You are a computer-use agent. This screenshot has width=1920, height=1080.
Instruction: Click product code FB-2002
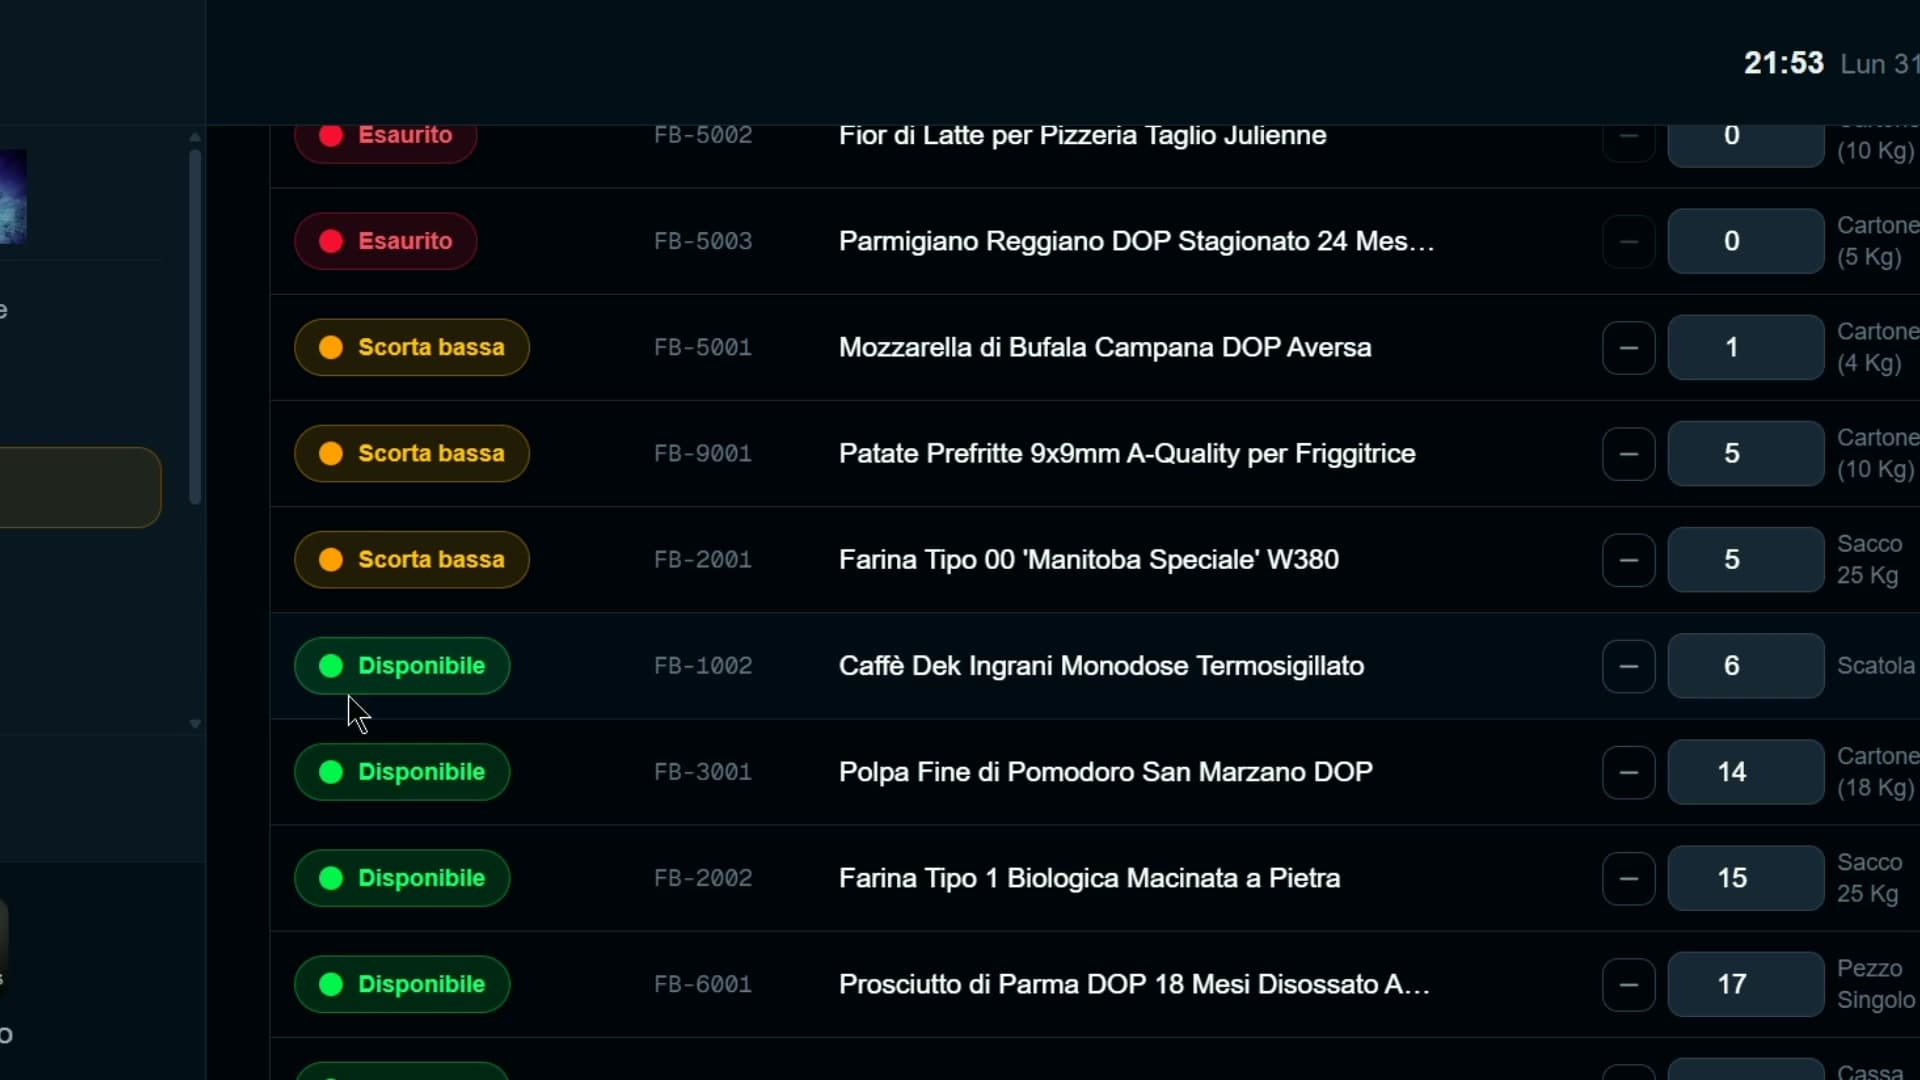(703, 878)
